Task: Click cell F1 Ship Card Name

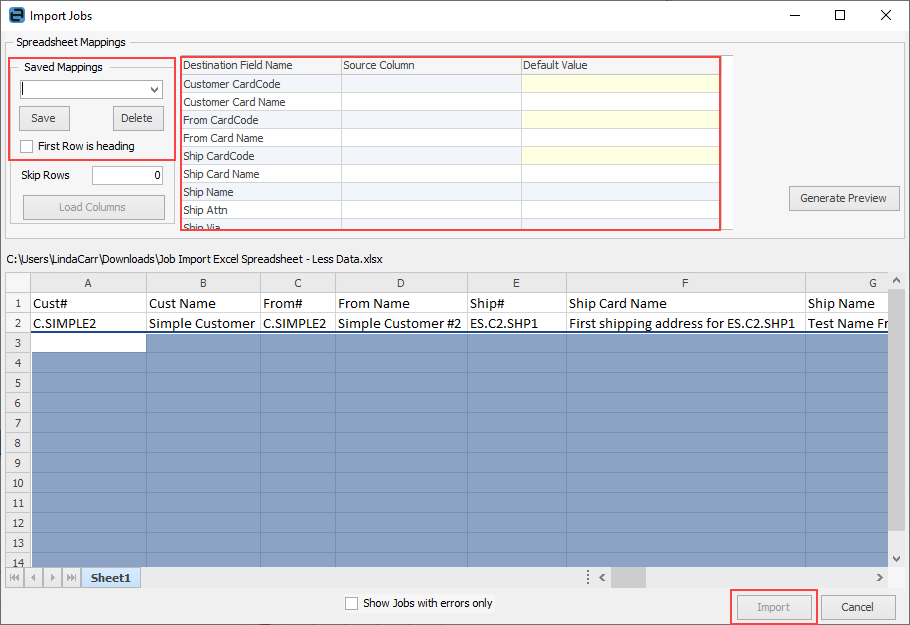Action: pos(685,303)
